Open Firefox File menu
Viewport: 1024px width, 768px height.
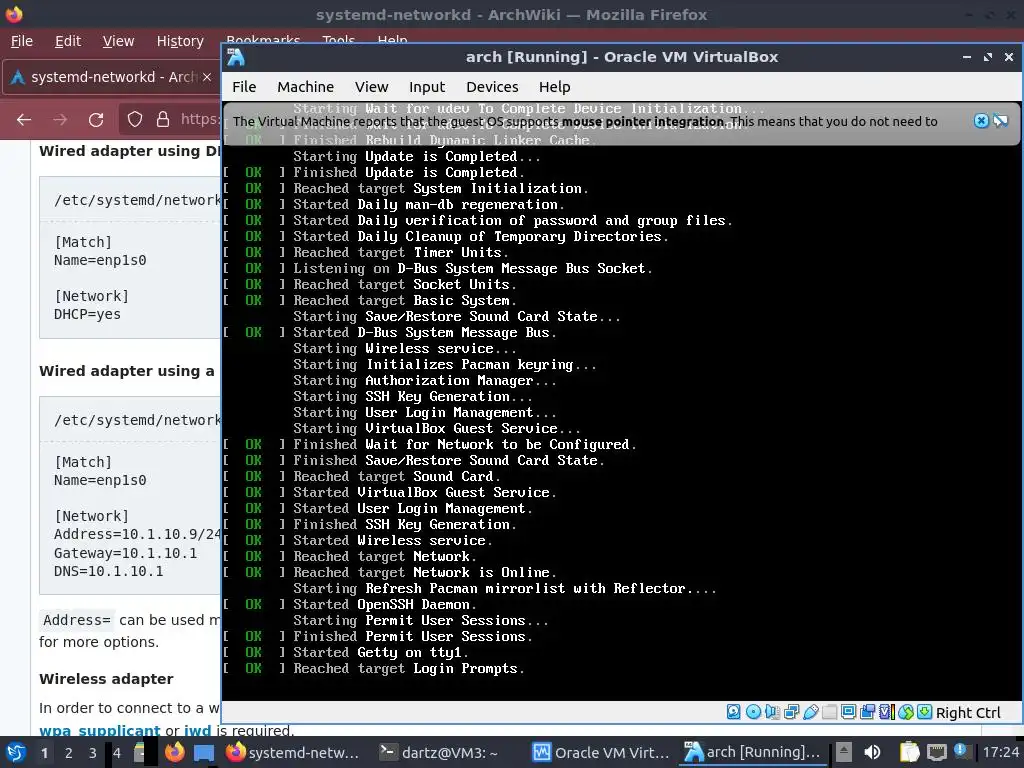22,41
